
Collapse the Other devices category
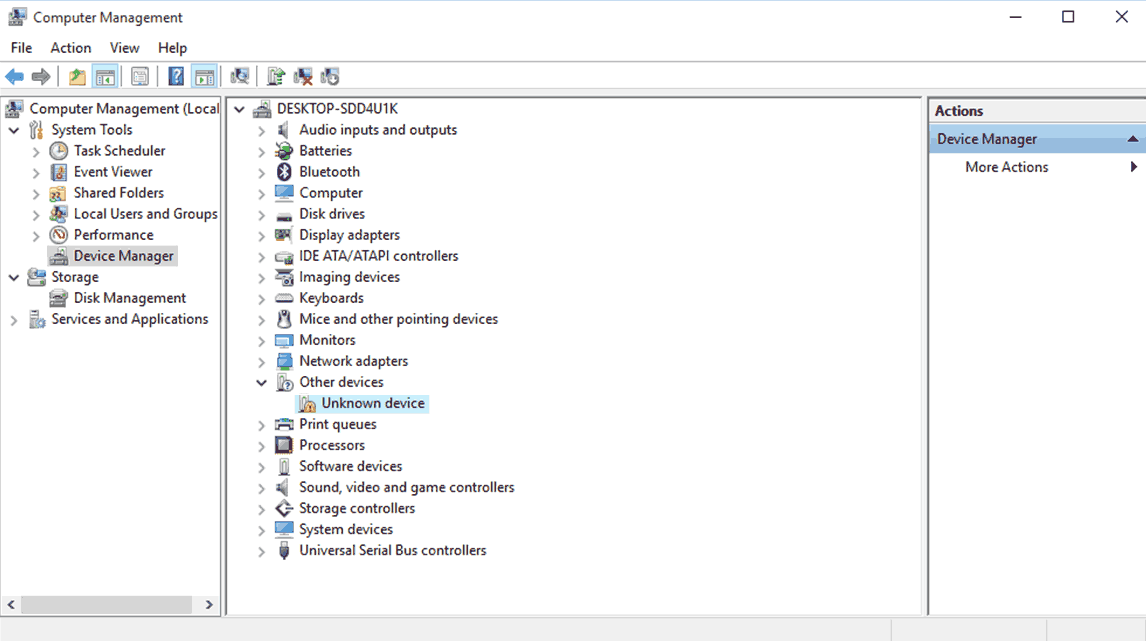[x=261, y=382]
